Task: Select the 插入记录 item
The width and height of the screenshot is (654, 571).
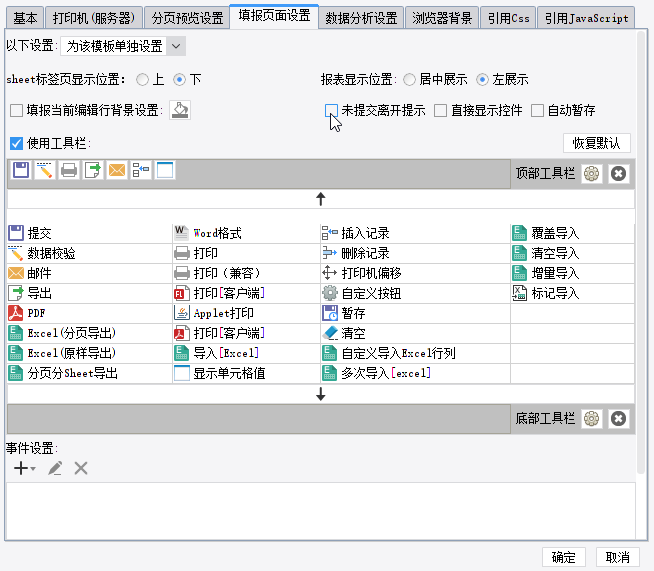Action: tap(415, 233)
